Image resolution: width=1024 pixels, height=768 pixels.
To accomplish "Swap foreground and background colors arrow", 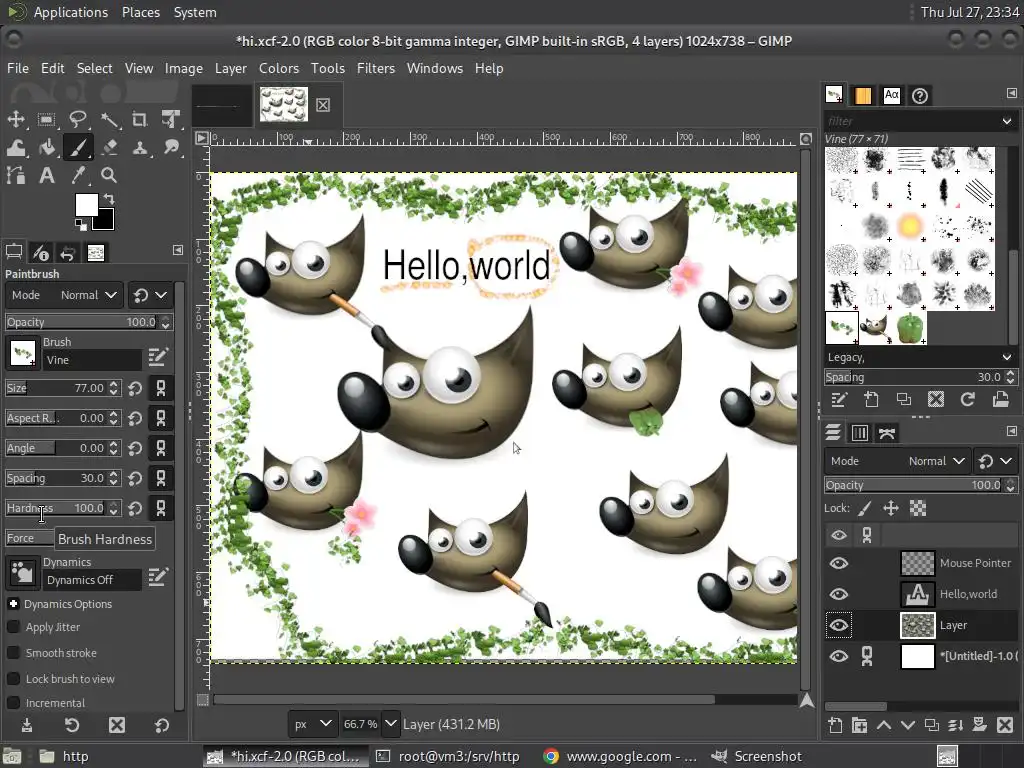I will (108, 199).
